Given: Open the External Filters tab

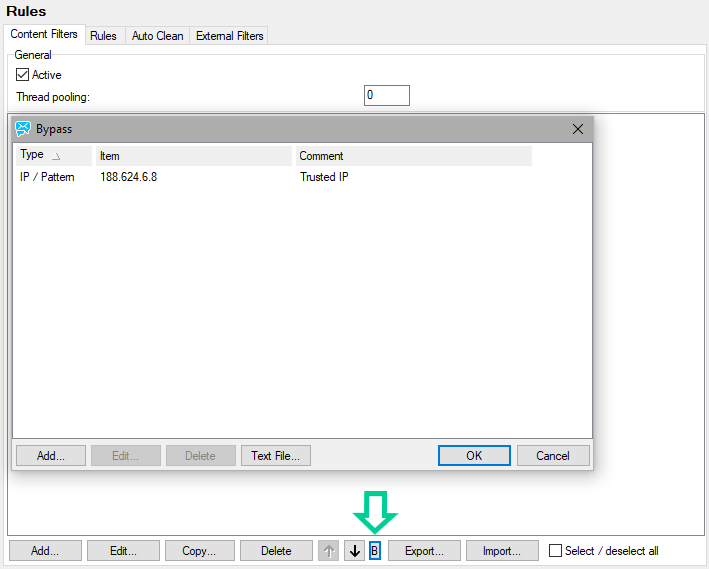Looking at the screenshot, I should [x=230, y=36].
